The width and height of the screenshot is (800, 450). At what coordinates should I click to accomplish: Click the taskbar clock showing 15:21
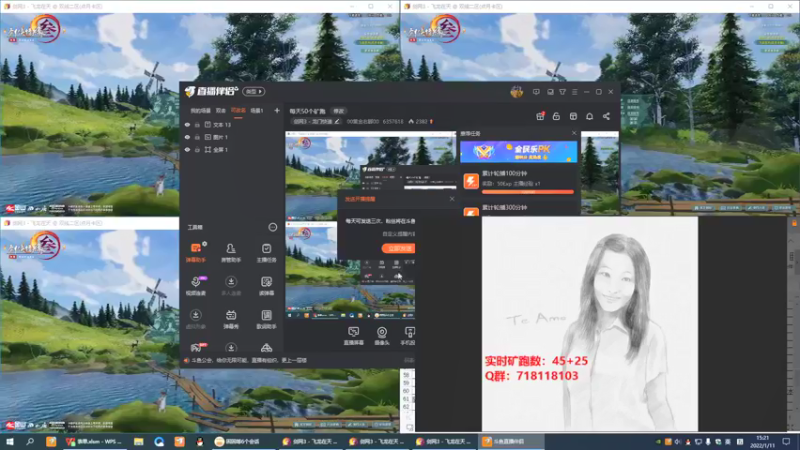762,441
